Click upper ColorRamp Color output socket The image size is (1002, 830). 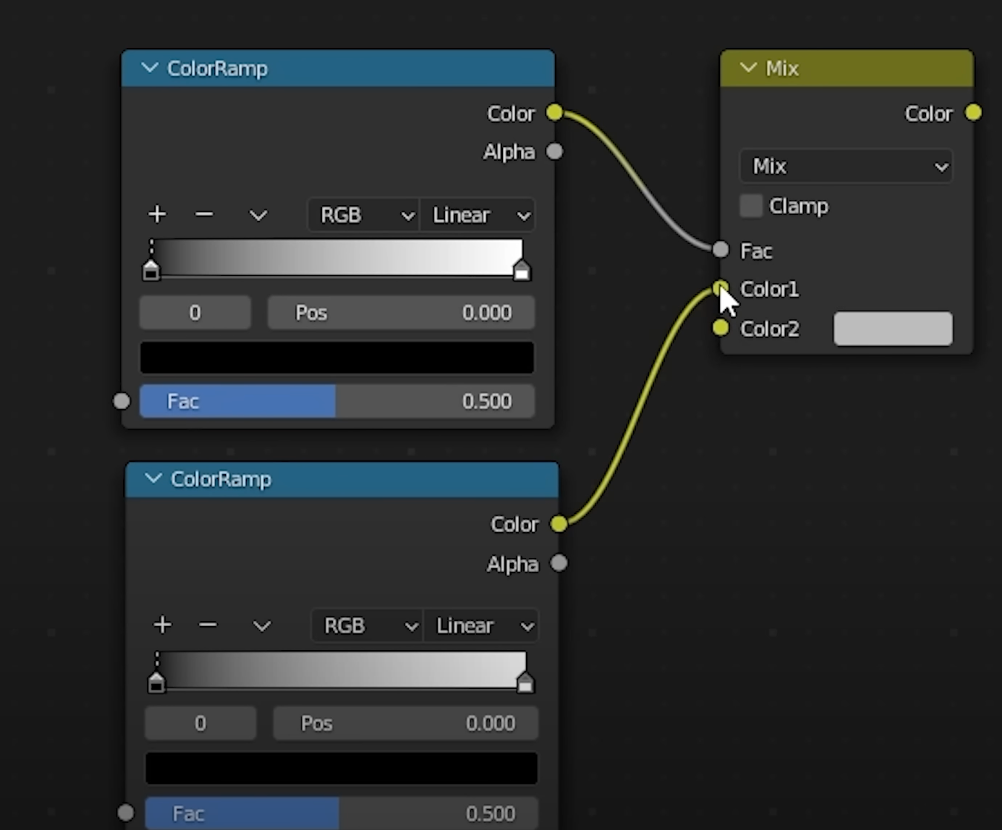[555, 113]
